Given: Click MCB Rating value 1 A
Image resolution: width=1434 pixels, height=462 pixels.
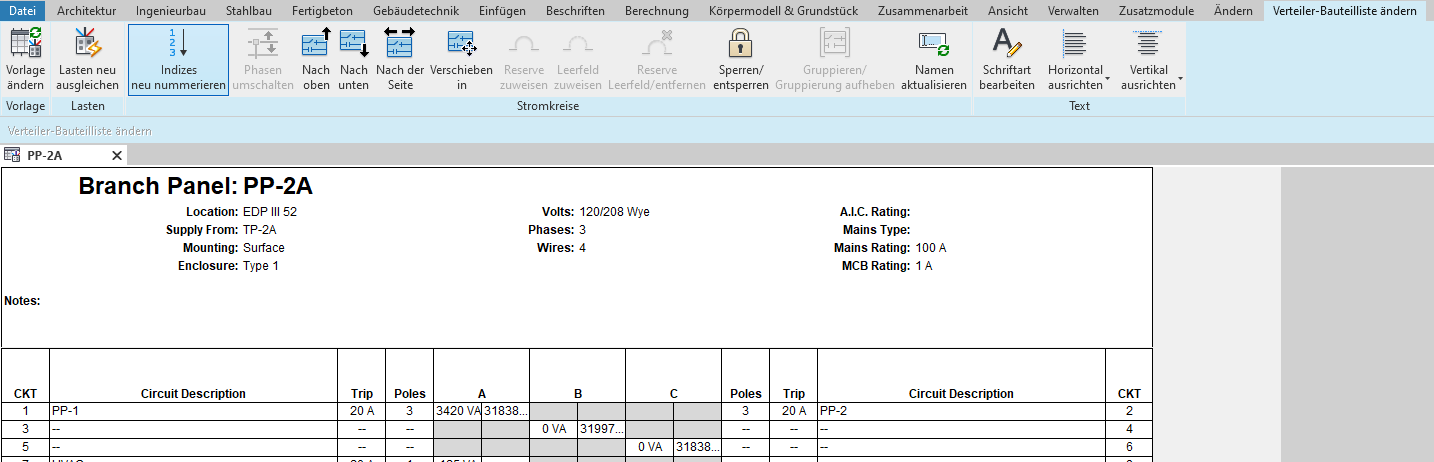Looking at the screenshot, I should (x=923, y=266).
